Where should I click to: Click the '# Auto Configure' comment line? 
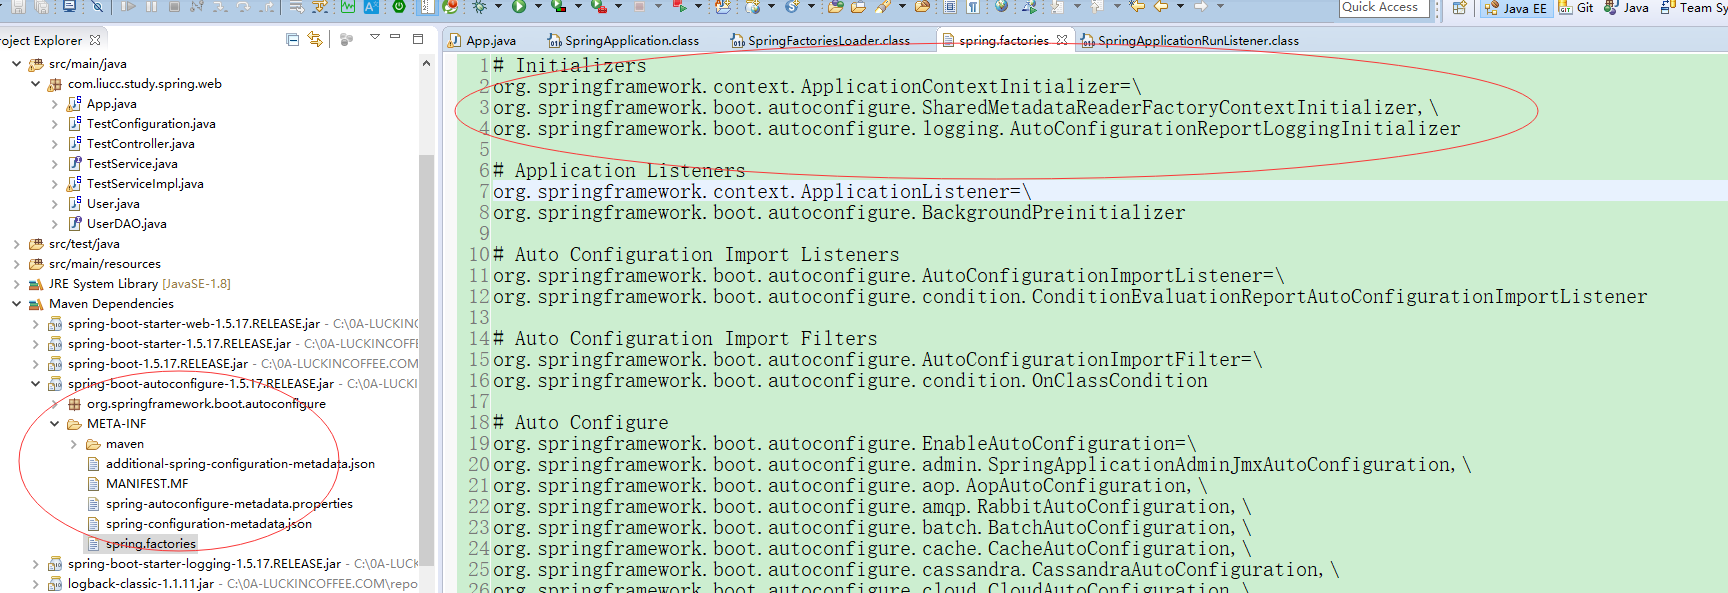[x=581, y=423]
